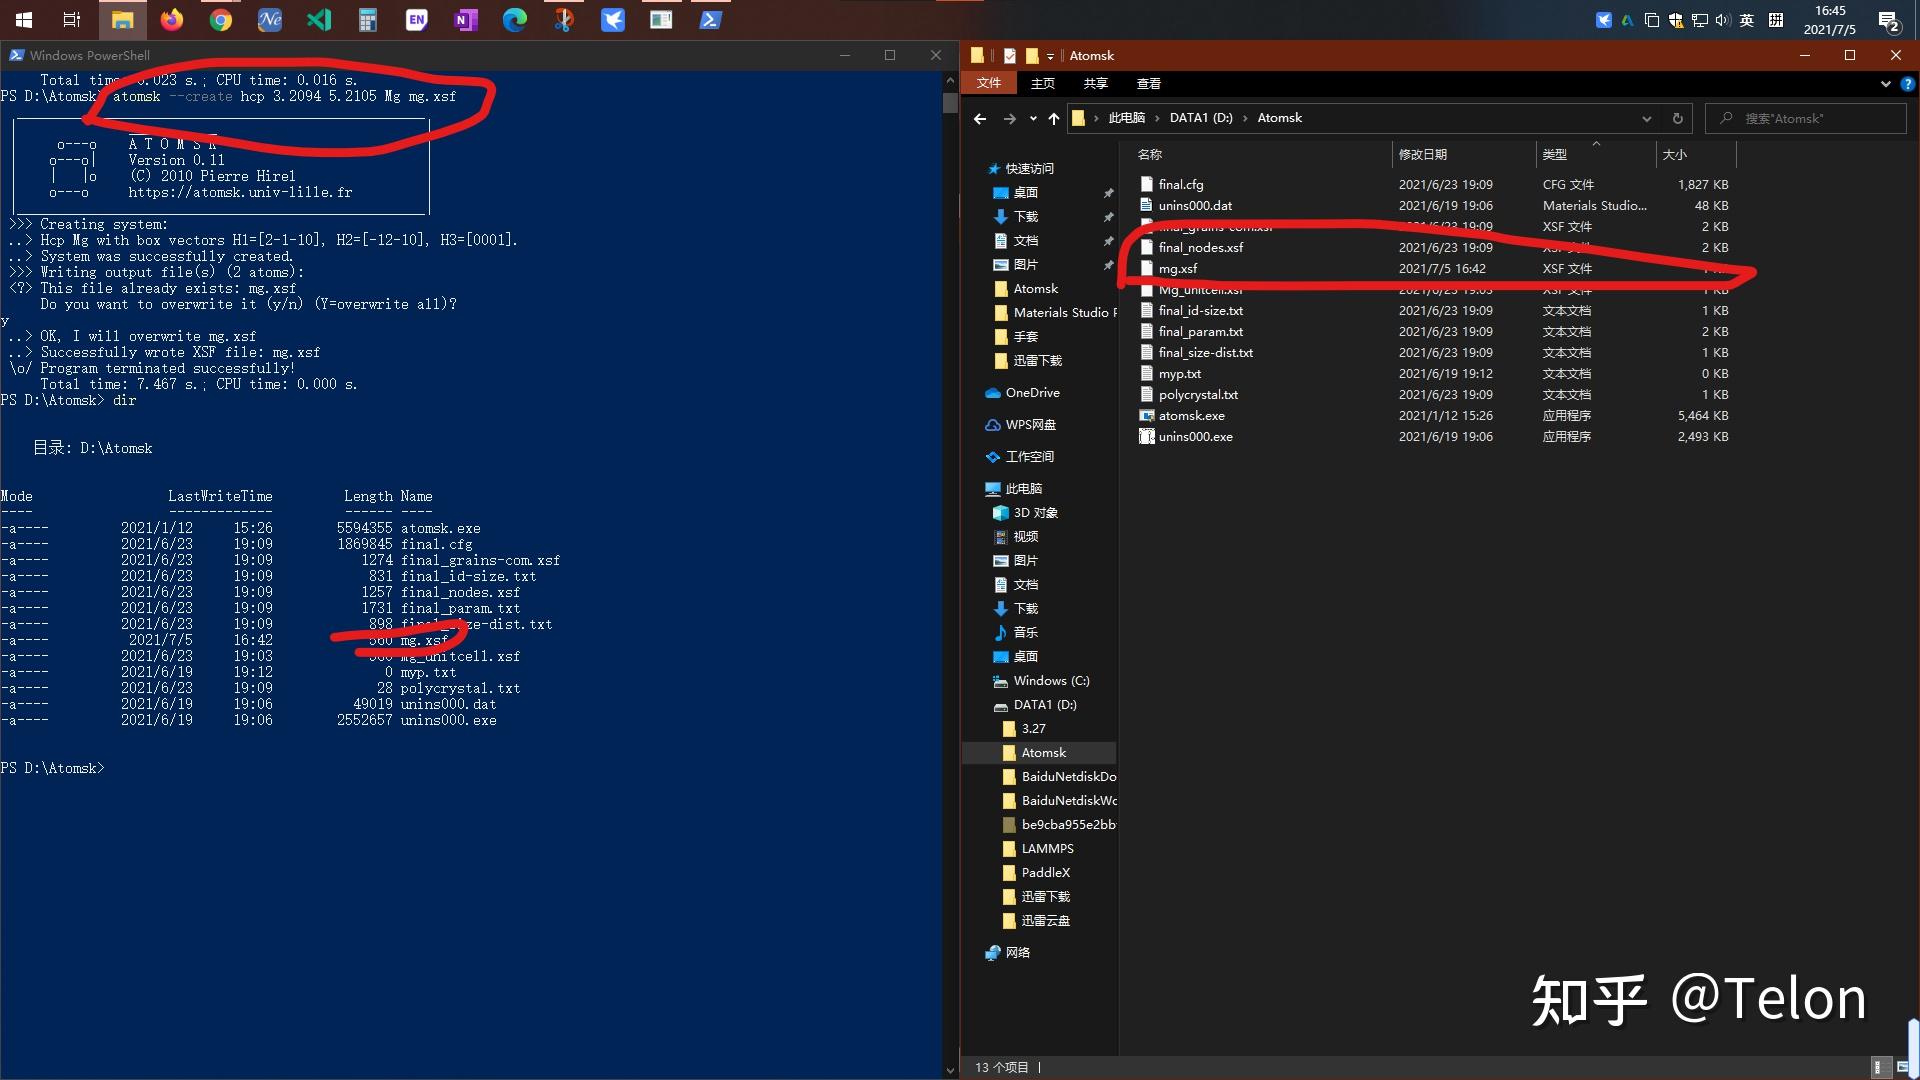Select LAMMPS folder in navigation tree

(x=1047, y=849)
